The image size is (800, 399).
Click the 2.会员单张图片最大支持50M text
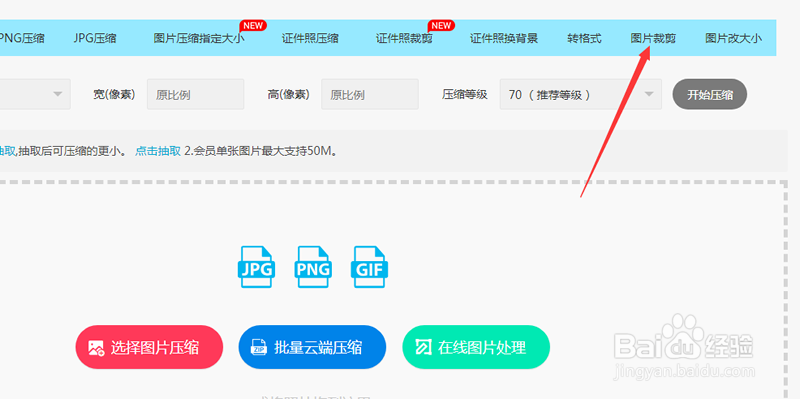(261, 151)
